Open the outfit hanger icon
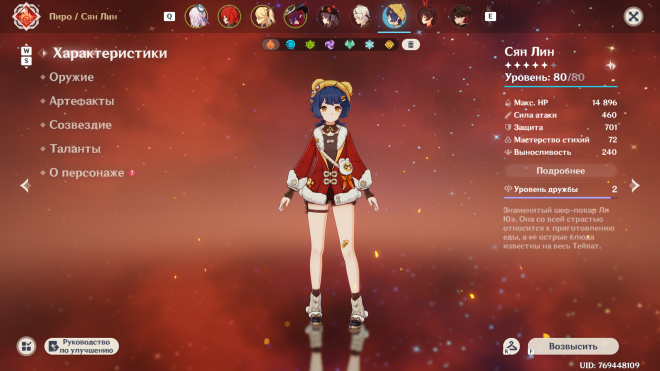660x371 pixels. click(511, 347)
